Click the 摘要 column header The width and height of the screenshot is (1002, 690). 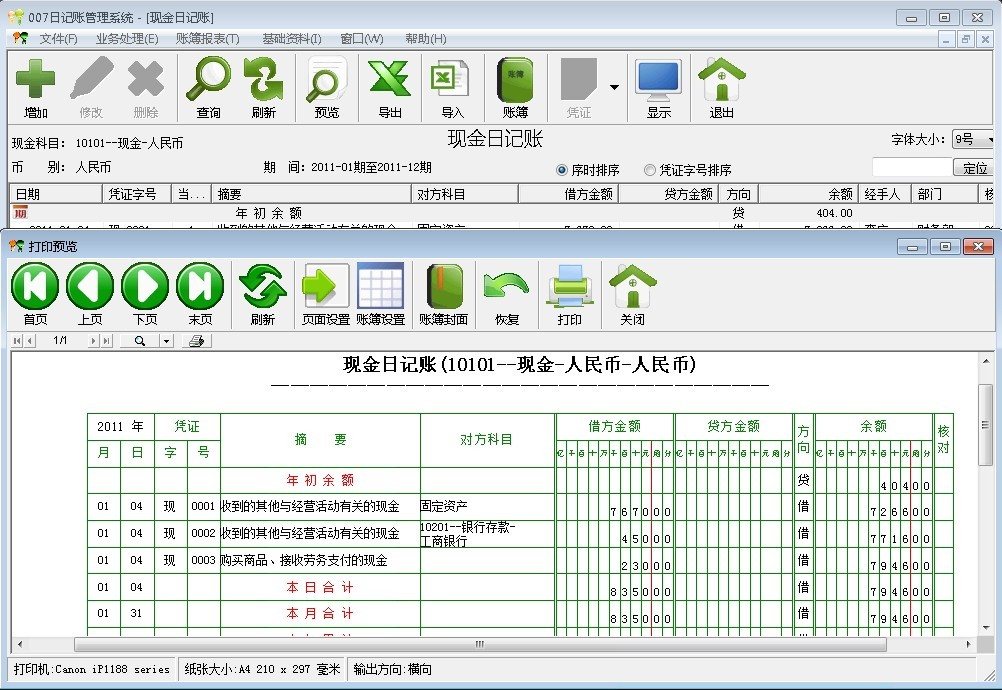coord(310,194)
